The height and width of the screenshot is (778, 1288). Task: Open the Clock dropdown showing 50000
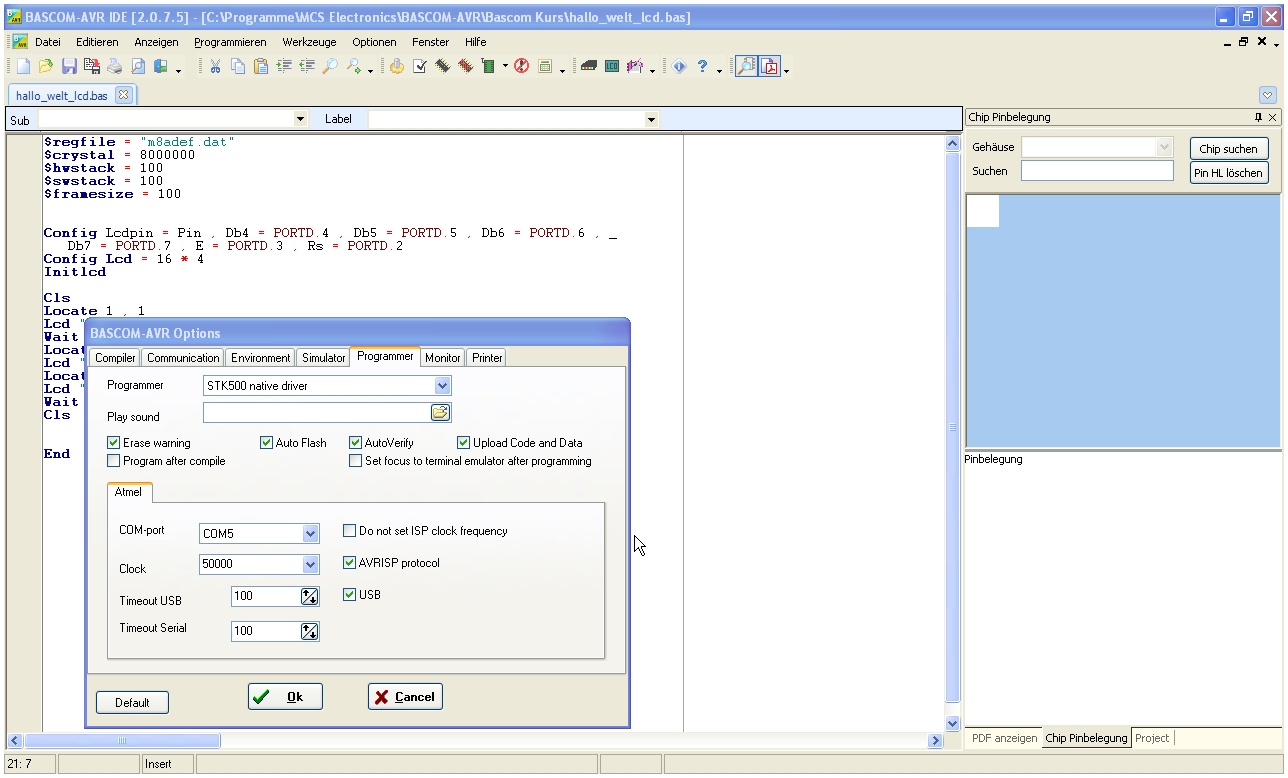(310, 564)
